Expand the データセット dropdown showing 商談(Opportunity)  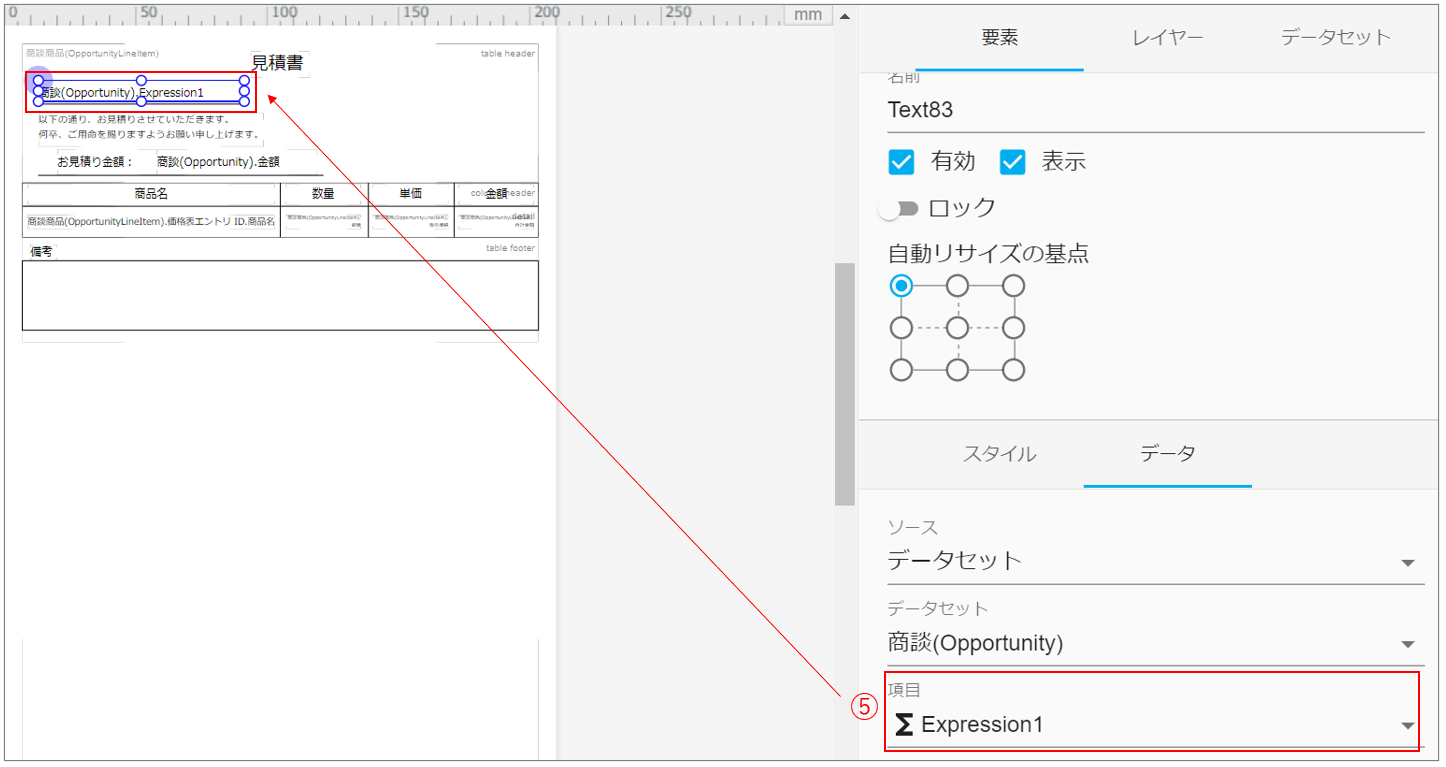[1155, 643]
